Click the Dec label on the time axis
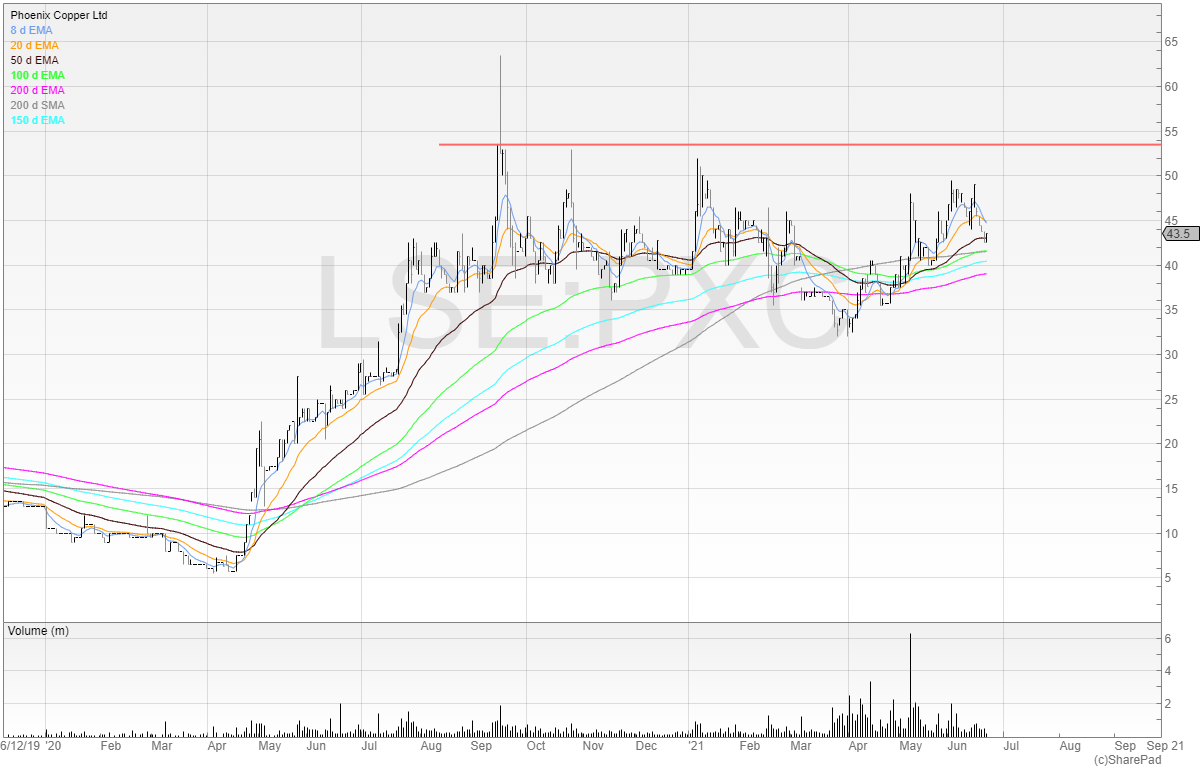This screenshot has height=768, width=1200. coord(646,746)
